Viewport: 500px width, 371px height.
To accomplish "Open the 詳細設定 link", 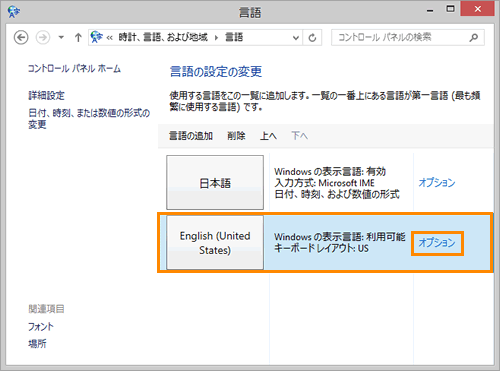I will (46, 96).
